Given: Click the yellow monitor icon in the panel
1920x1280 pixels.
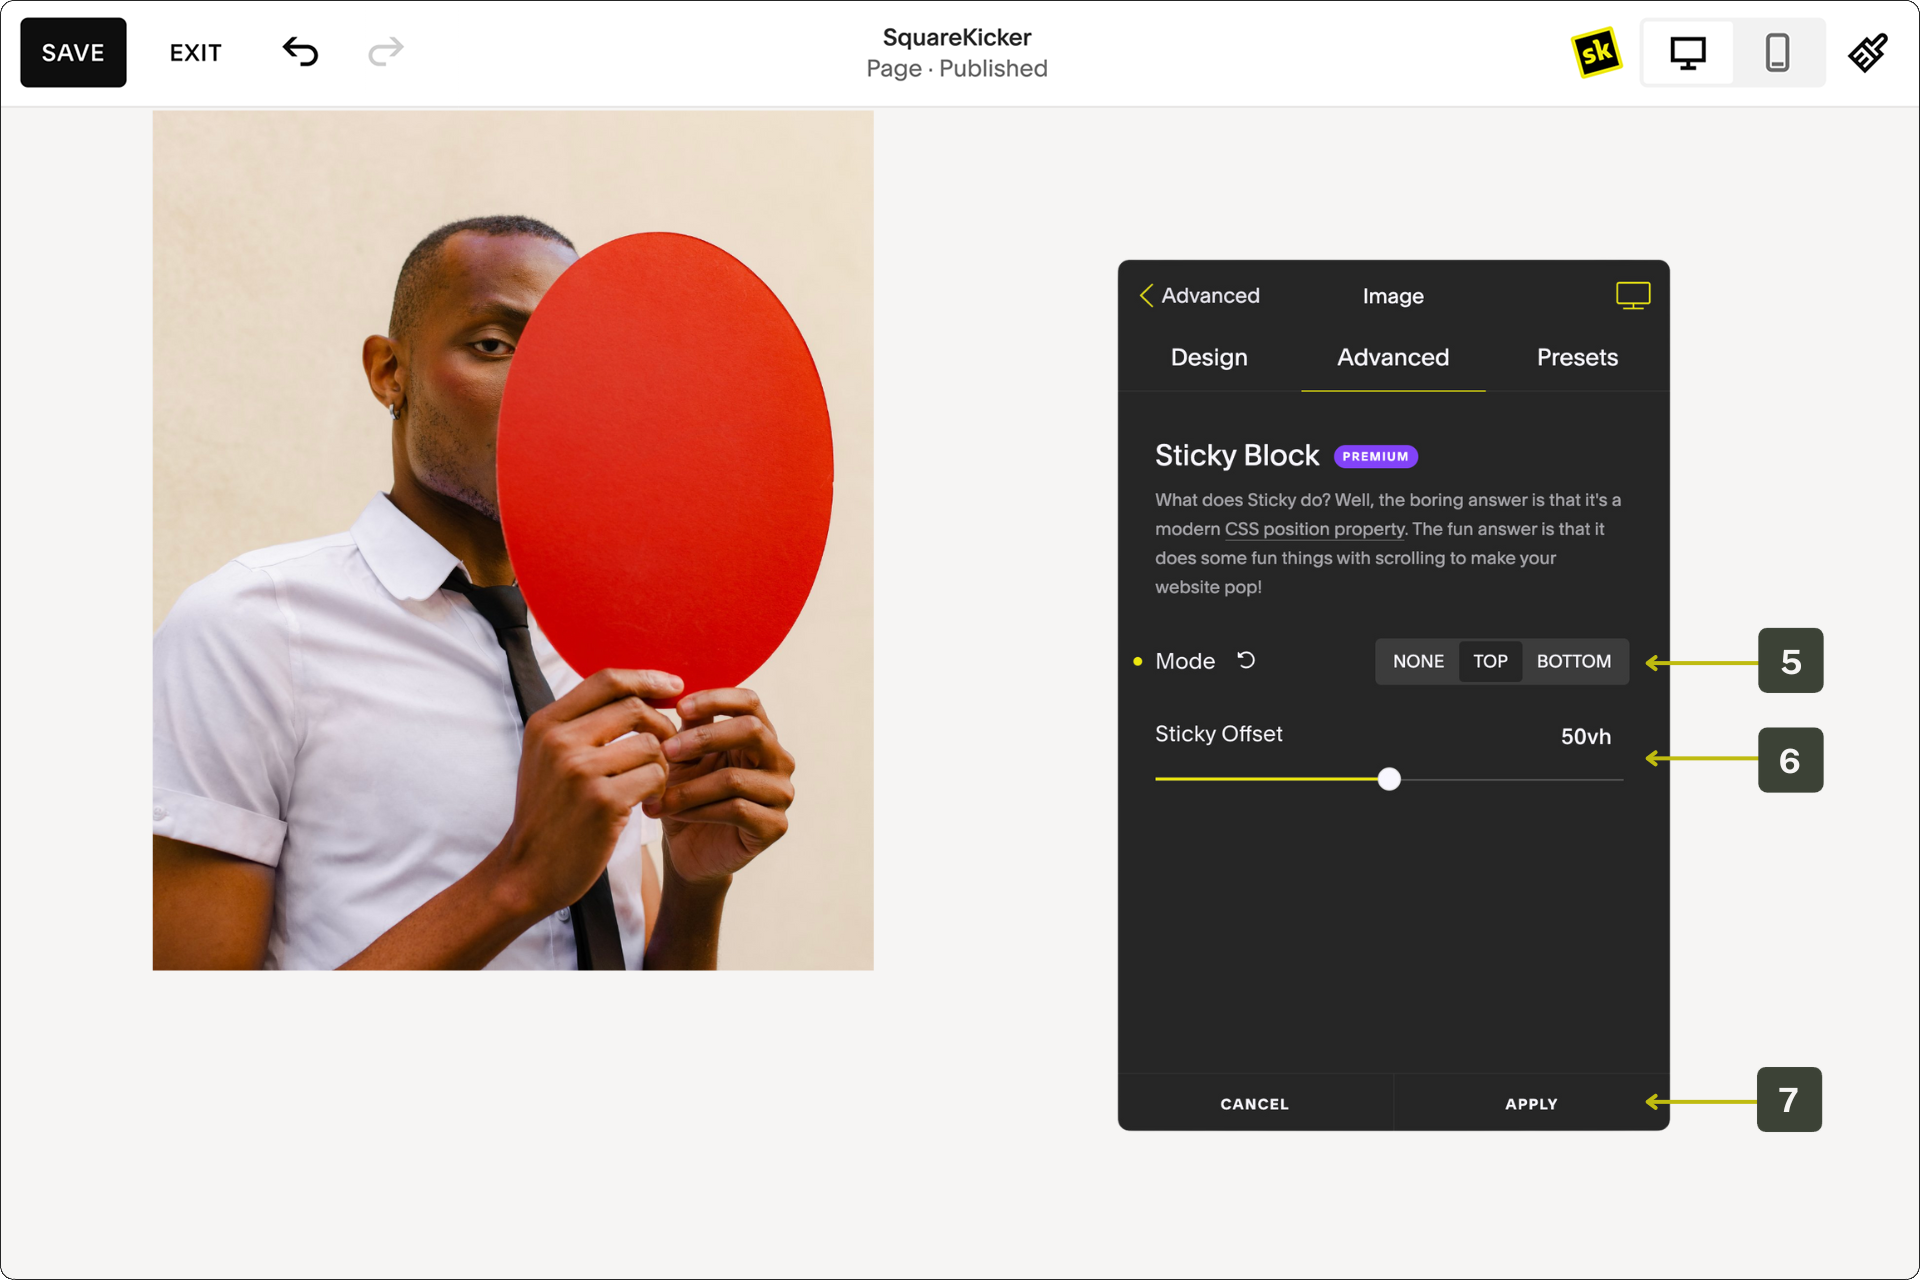Looking at the screenshot, I should coord(1632,295).
